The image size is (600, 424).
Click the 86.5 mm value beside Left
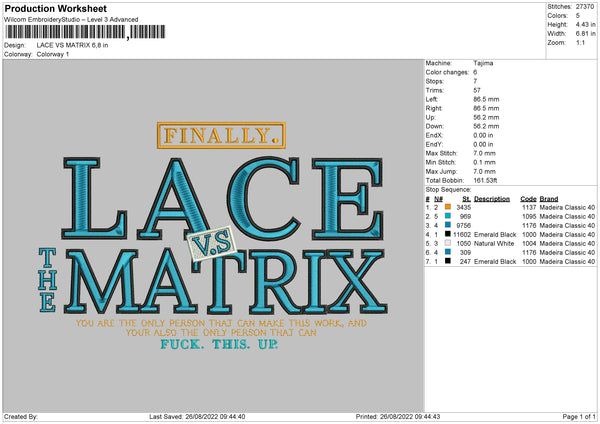(x=486, y=99)
